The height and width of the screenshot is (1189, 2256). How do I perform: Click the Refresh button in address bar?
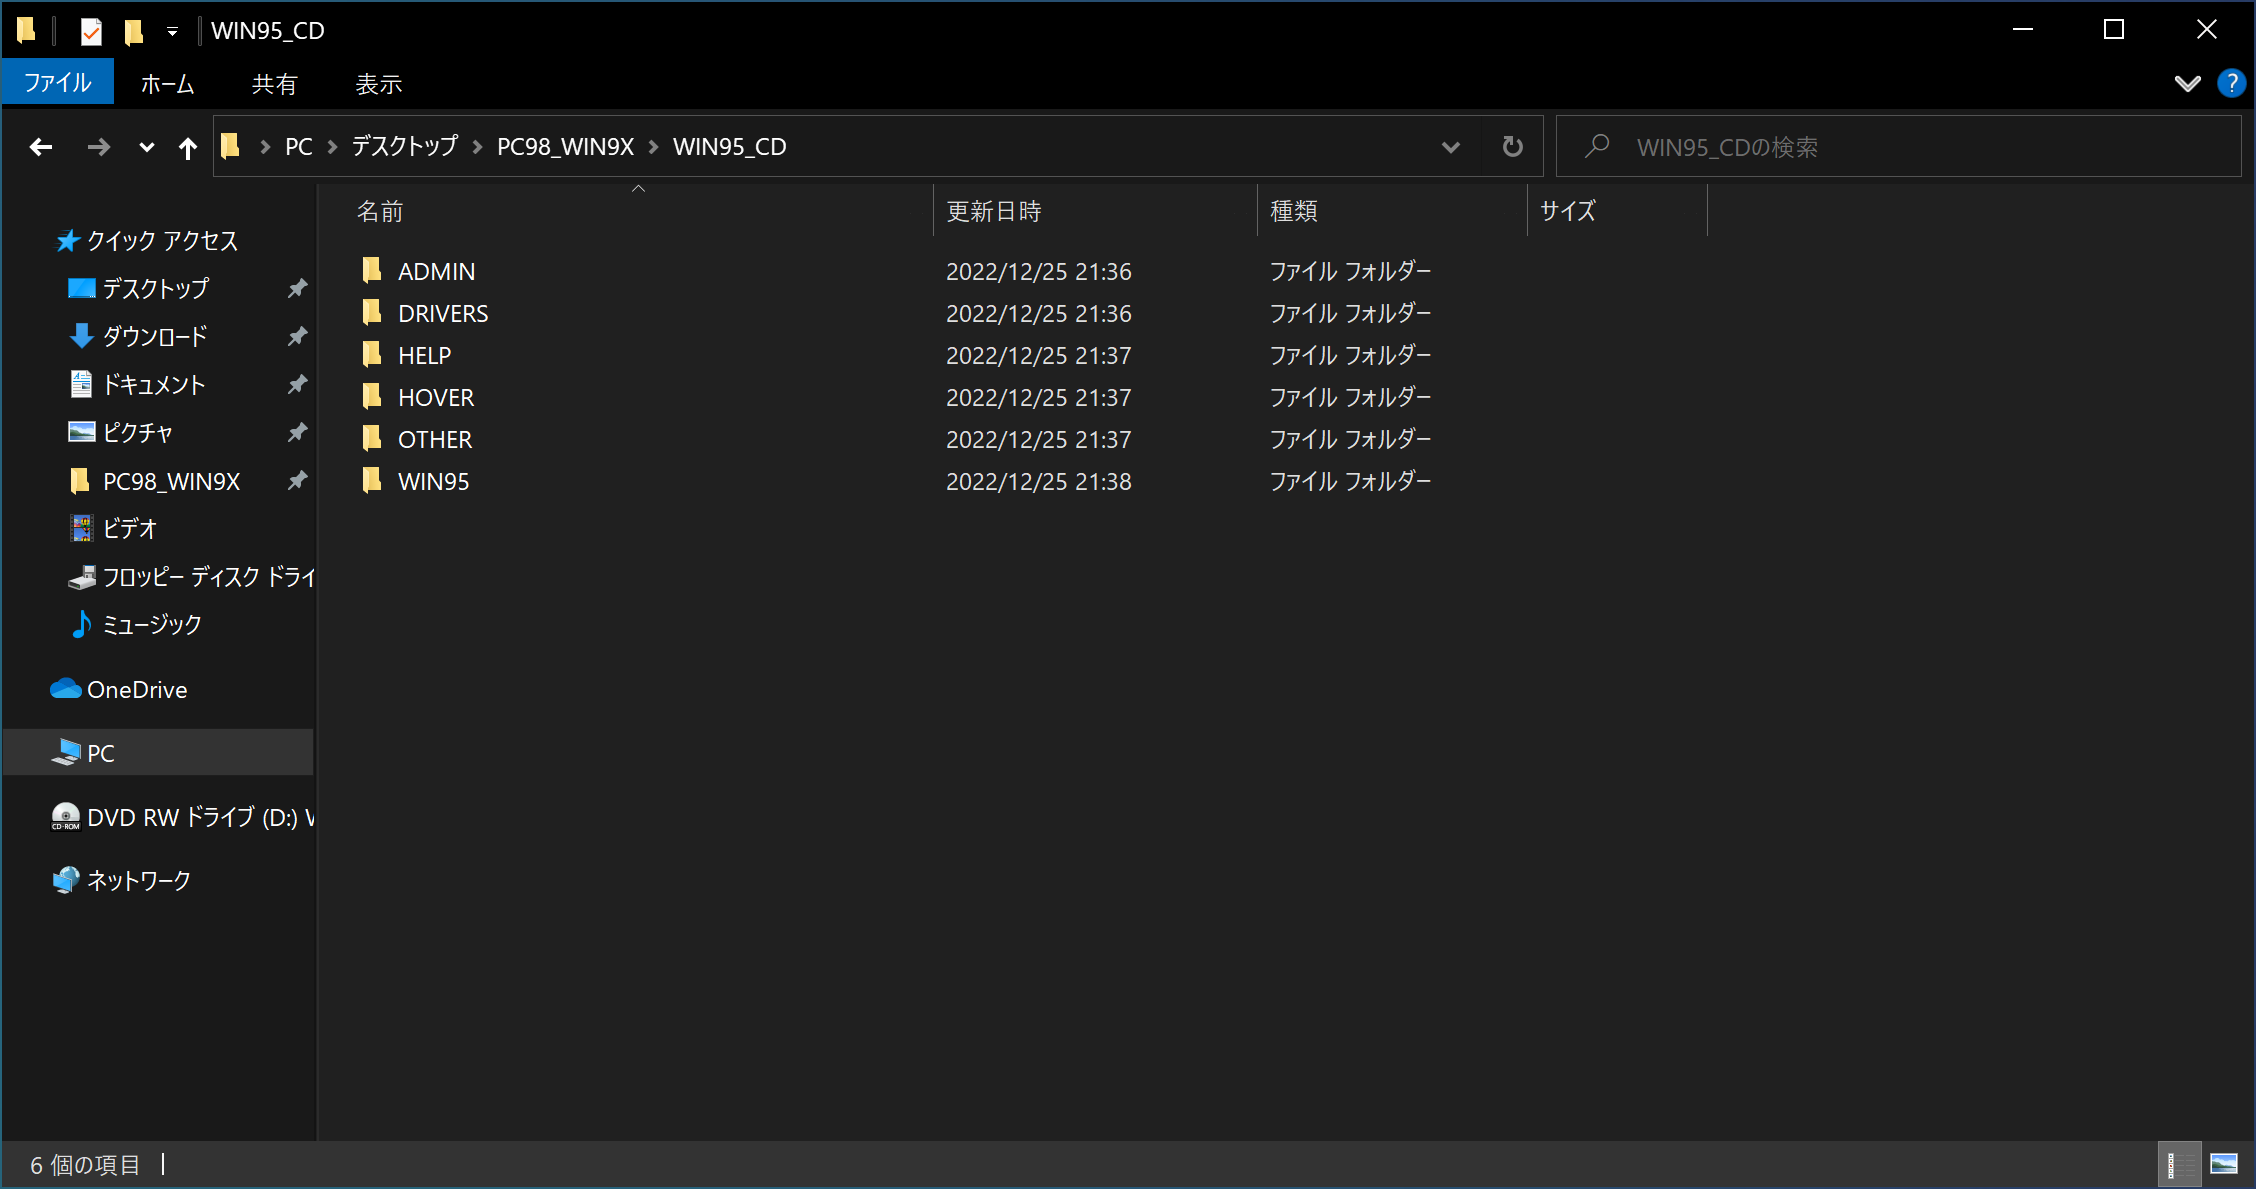tap(1512, 147)
